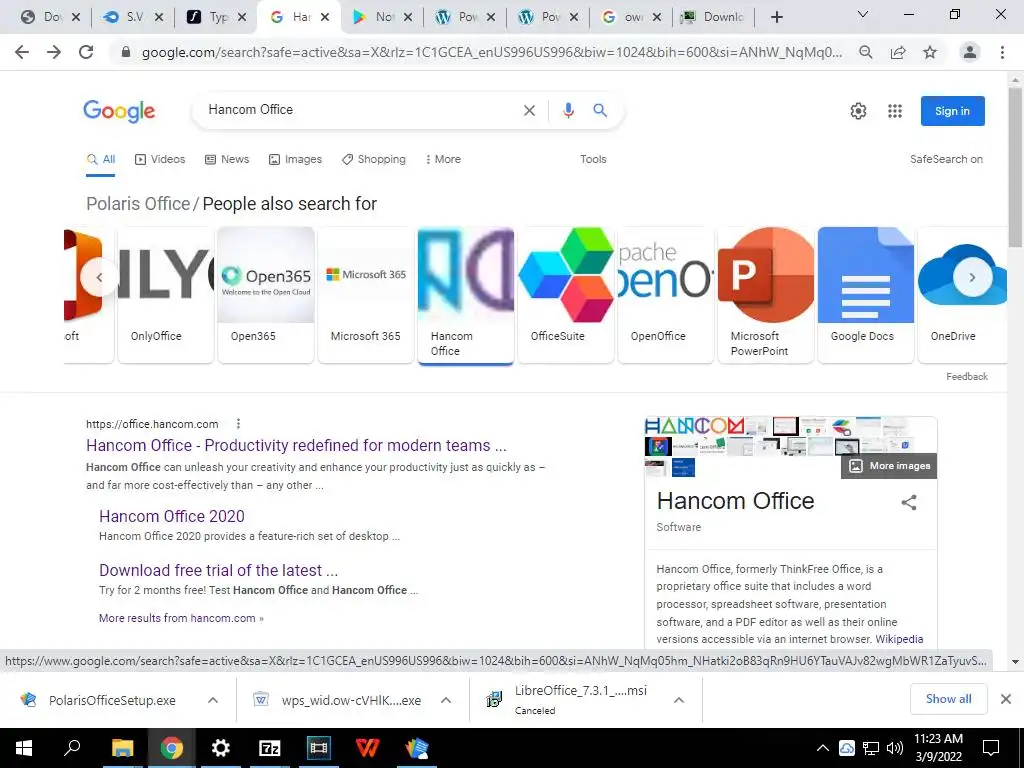Screen dimensions: 1024x768
Task: Open the tab search chevron
Action: 862,14
